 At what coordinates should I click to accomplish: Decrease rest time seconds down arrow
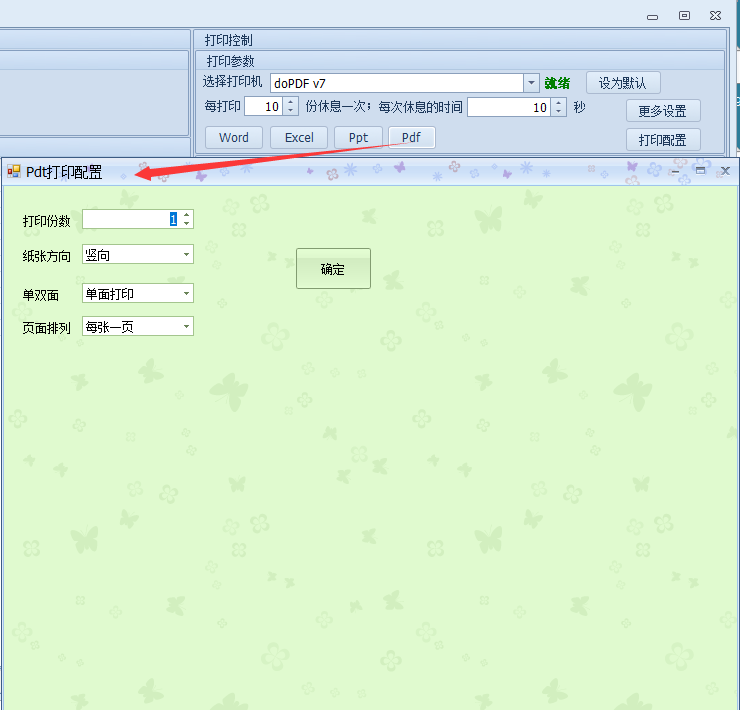(559, 111)
